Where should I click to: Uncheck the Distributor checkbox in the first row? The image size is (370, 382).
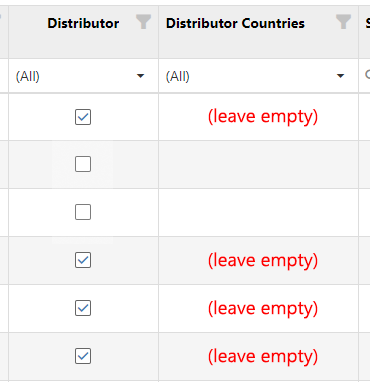[x=83, y=117]
